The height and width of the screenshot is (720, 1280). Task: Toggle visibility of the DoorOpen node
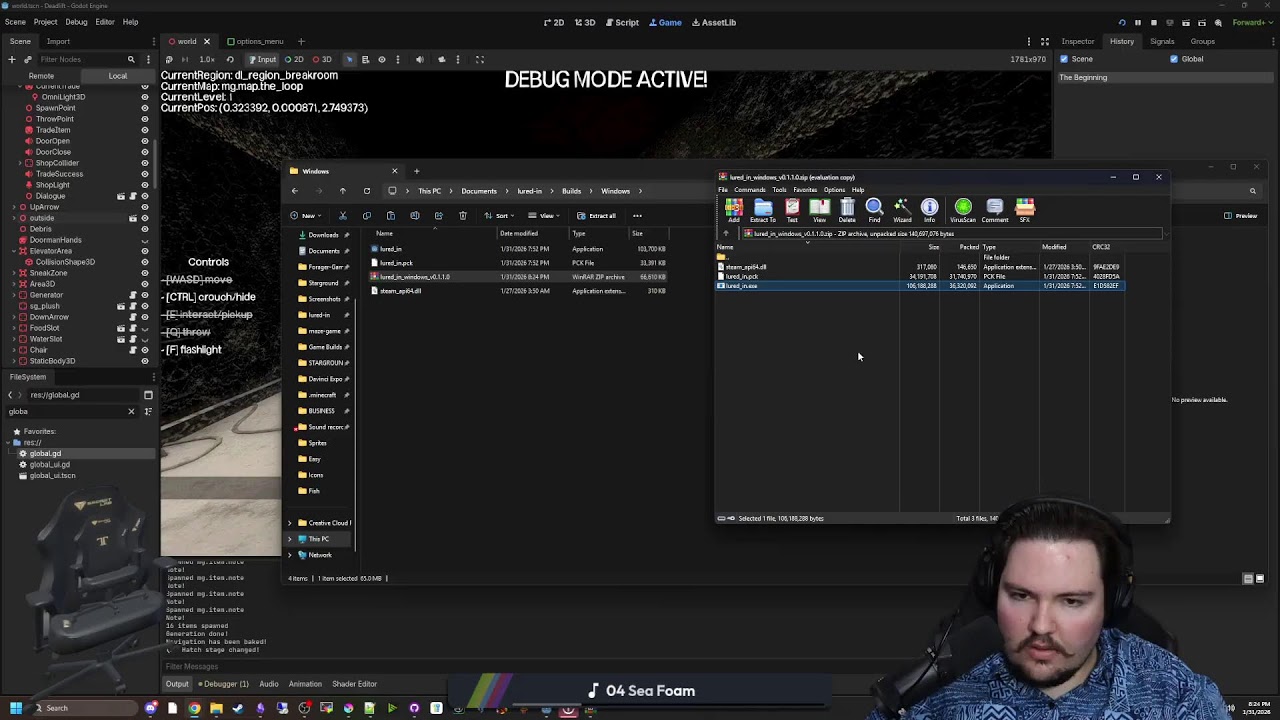point(144,141)
